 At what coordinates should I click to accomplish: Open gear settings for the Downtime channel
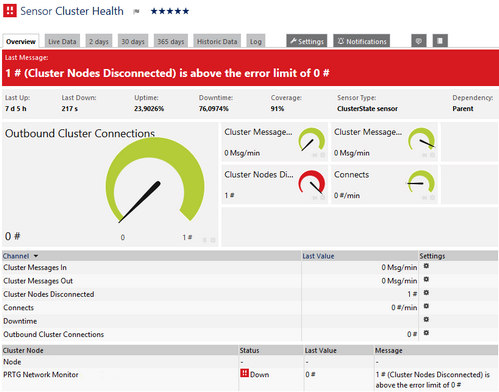pos(426,319)
